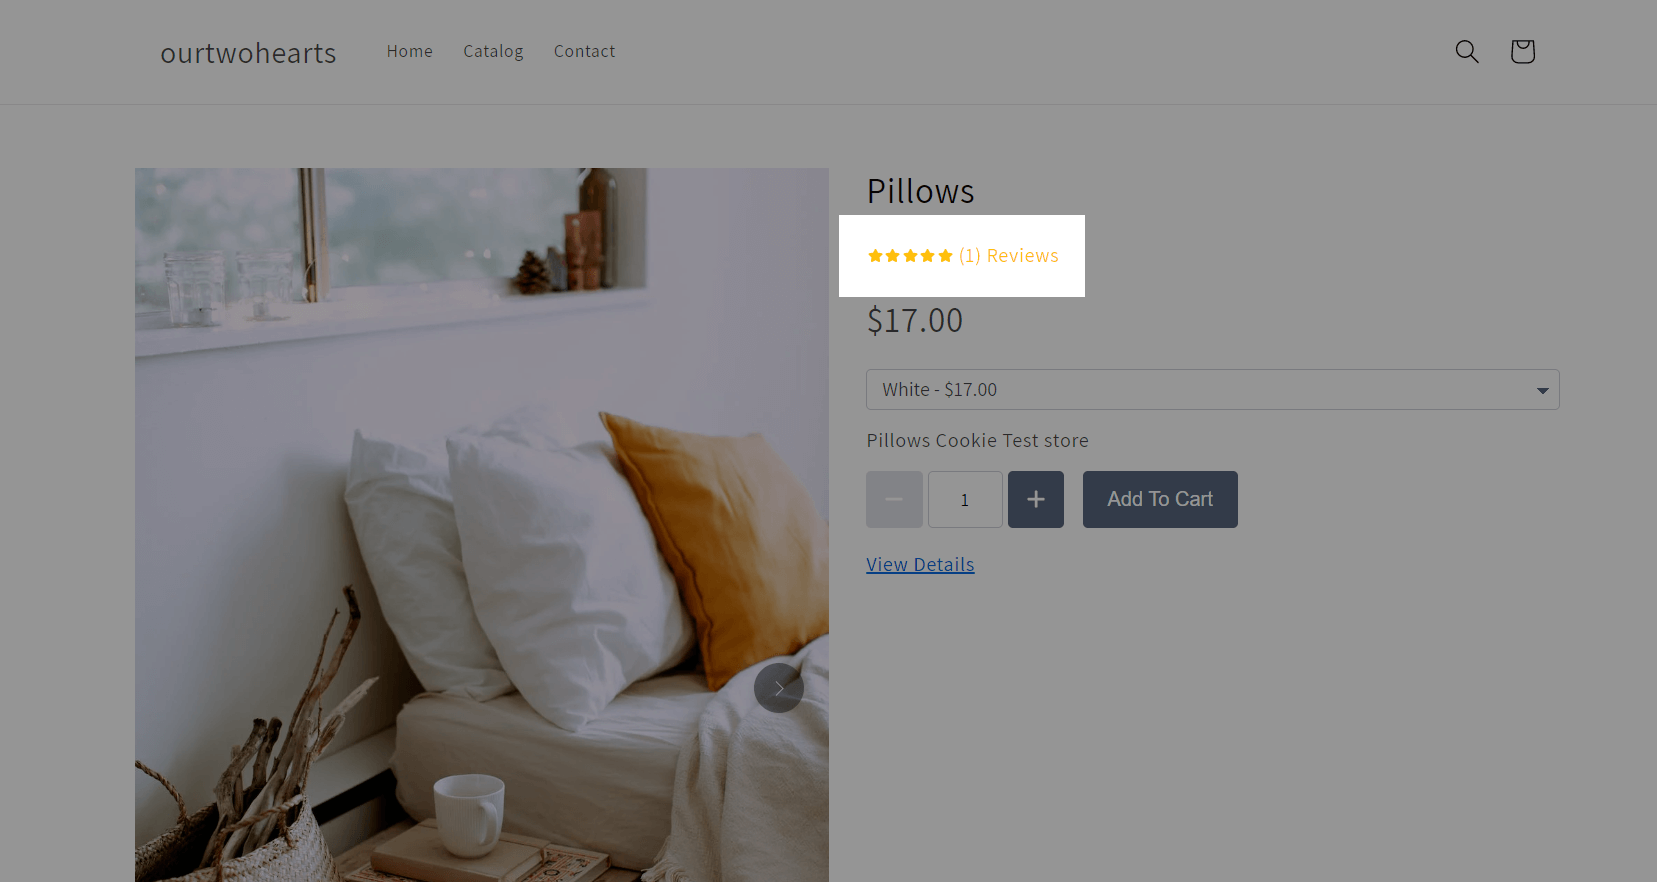Click the five-star rating icons
1657x882 pixels.
(x=910, y=256)
